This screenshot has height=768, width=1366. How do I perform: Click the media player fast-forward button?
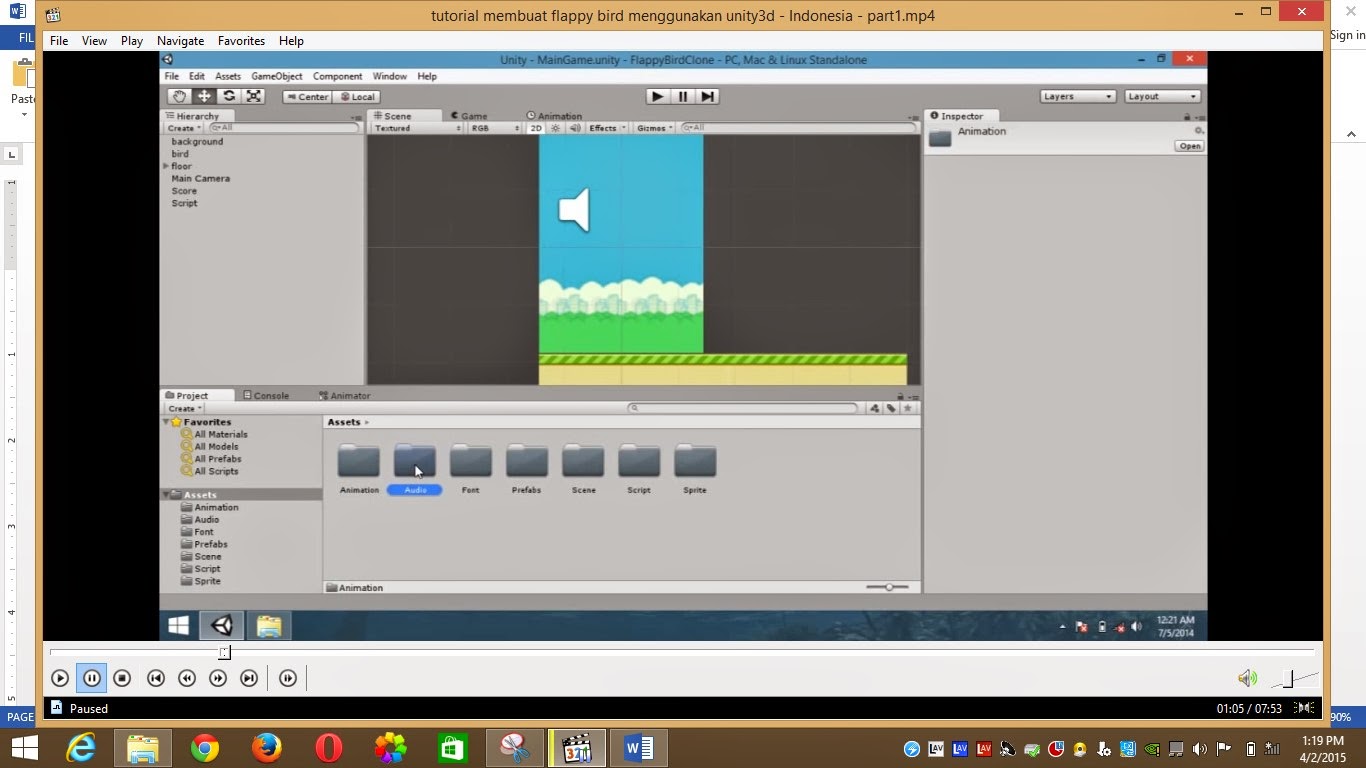[x=218, y=678]
